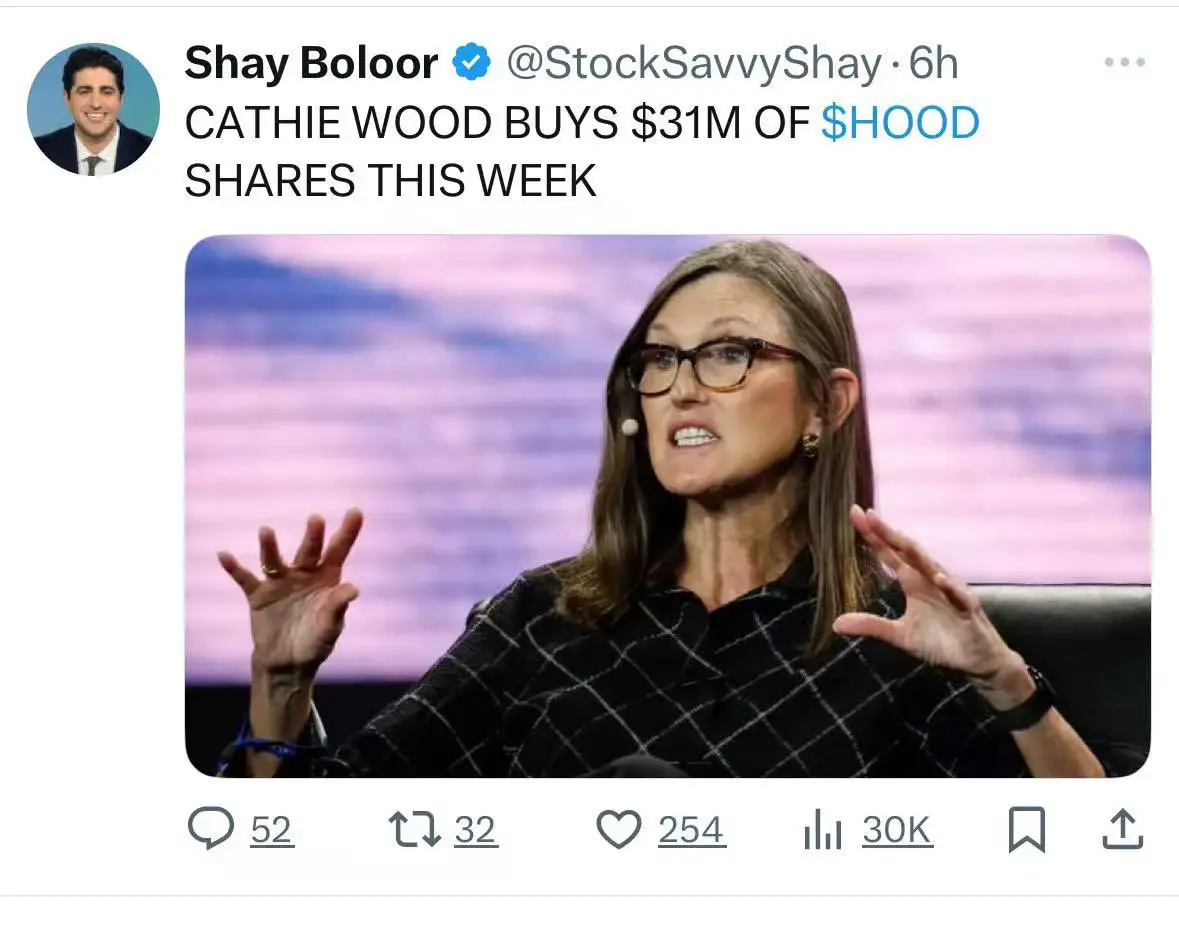Viewport: 1179px width, 928px height.
Task: Open the @StockSavvyShay handle link
Action: [693, 63]
